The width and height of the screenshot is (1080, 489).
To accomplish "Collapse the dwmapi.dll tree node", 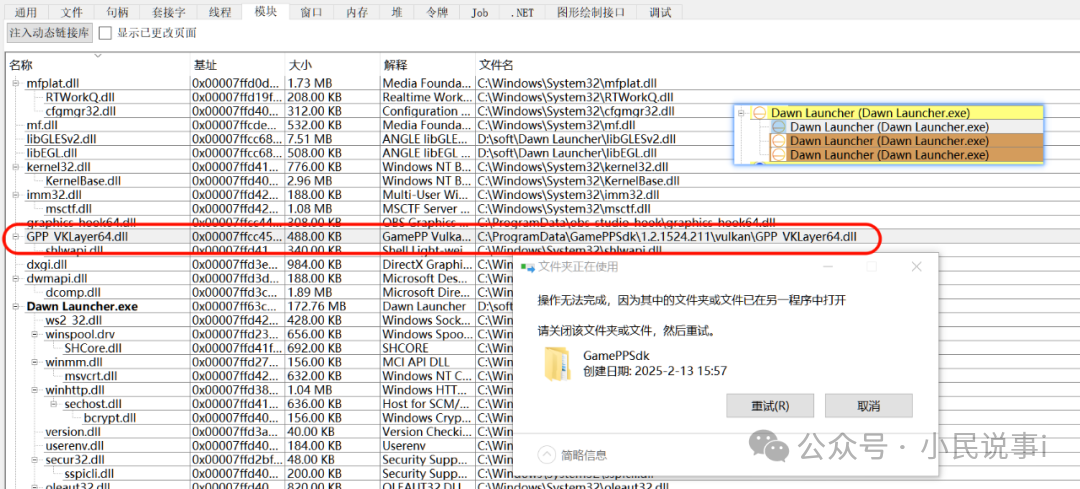I will [15, 278].
